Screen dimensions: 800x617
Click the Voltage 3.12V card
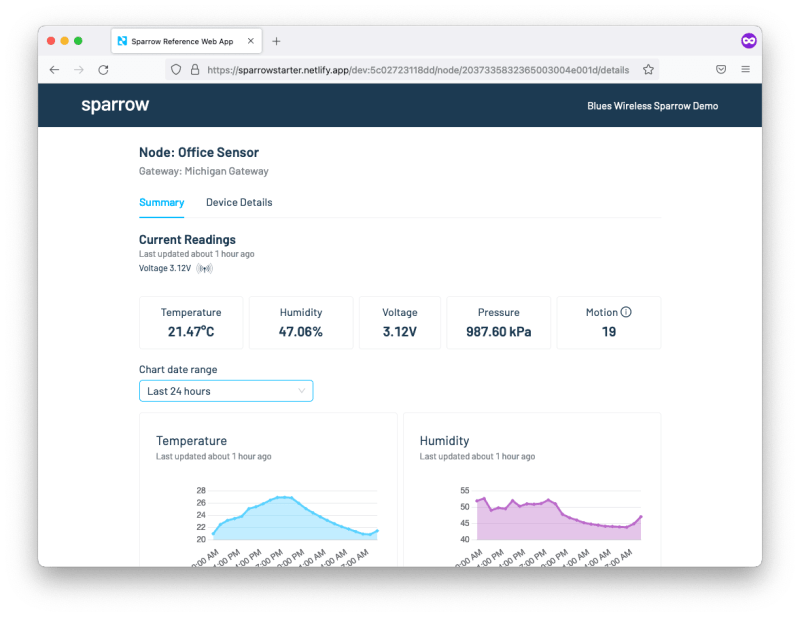point(400,323)
